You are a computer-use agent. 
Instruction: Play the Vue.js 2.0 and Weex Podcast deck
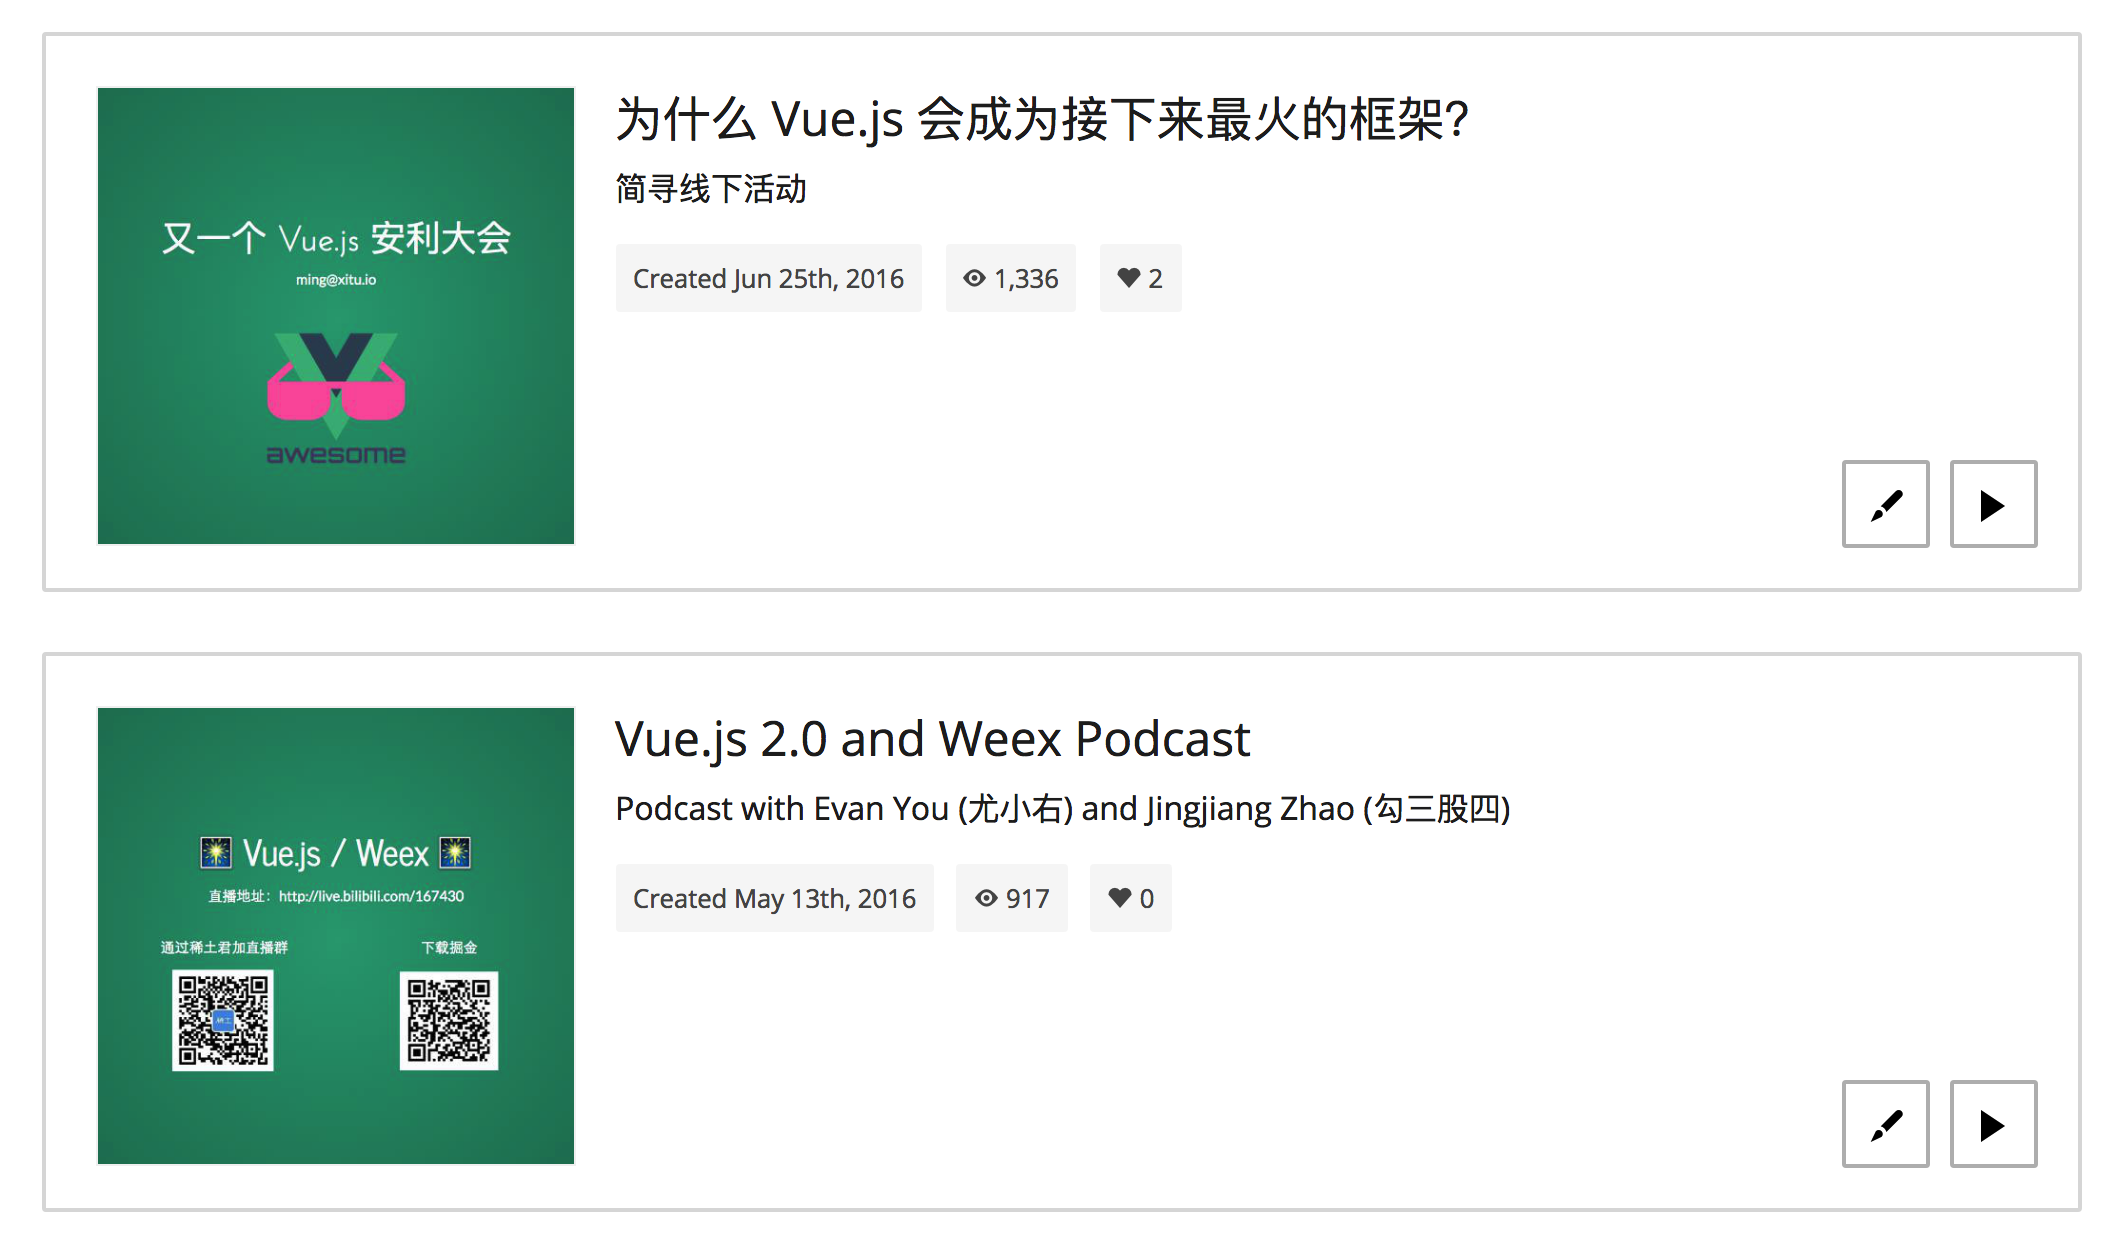click(1993, 1124)
